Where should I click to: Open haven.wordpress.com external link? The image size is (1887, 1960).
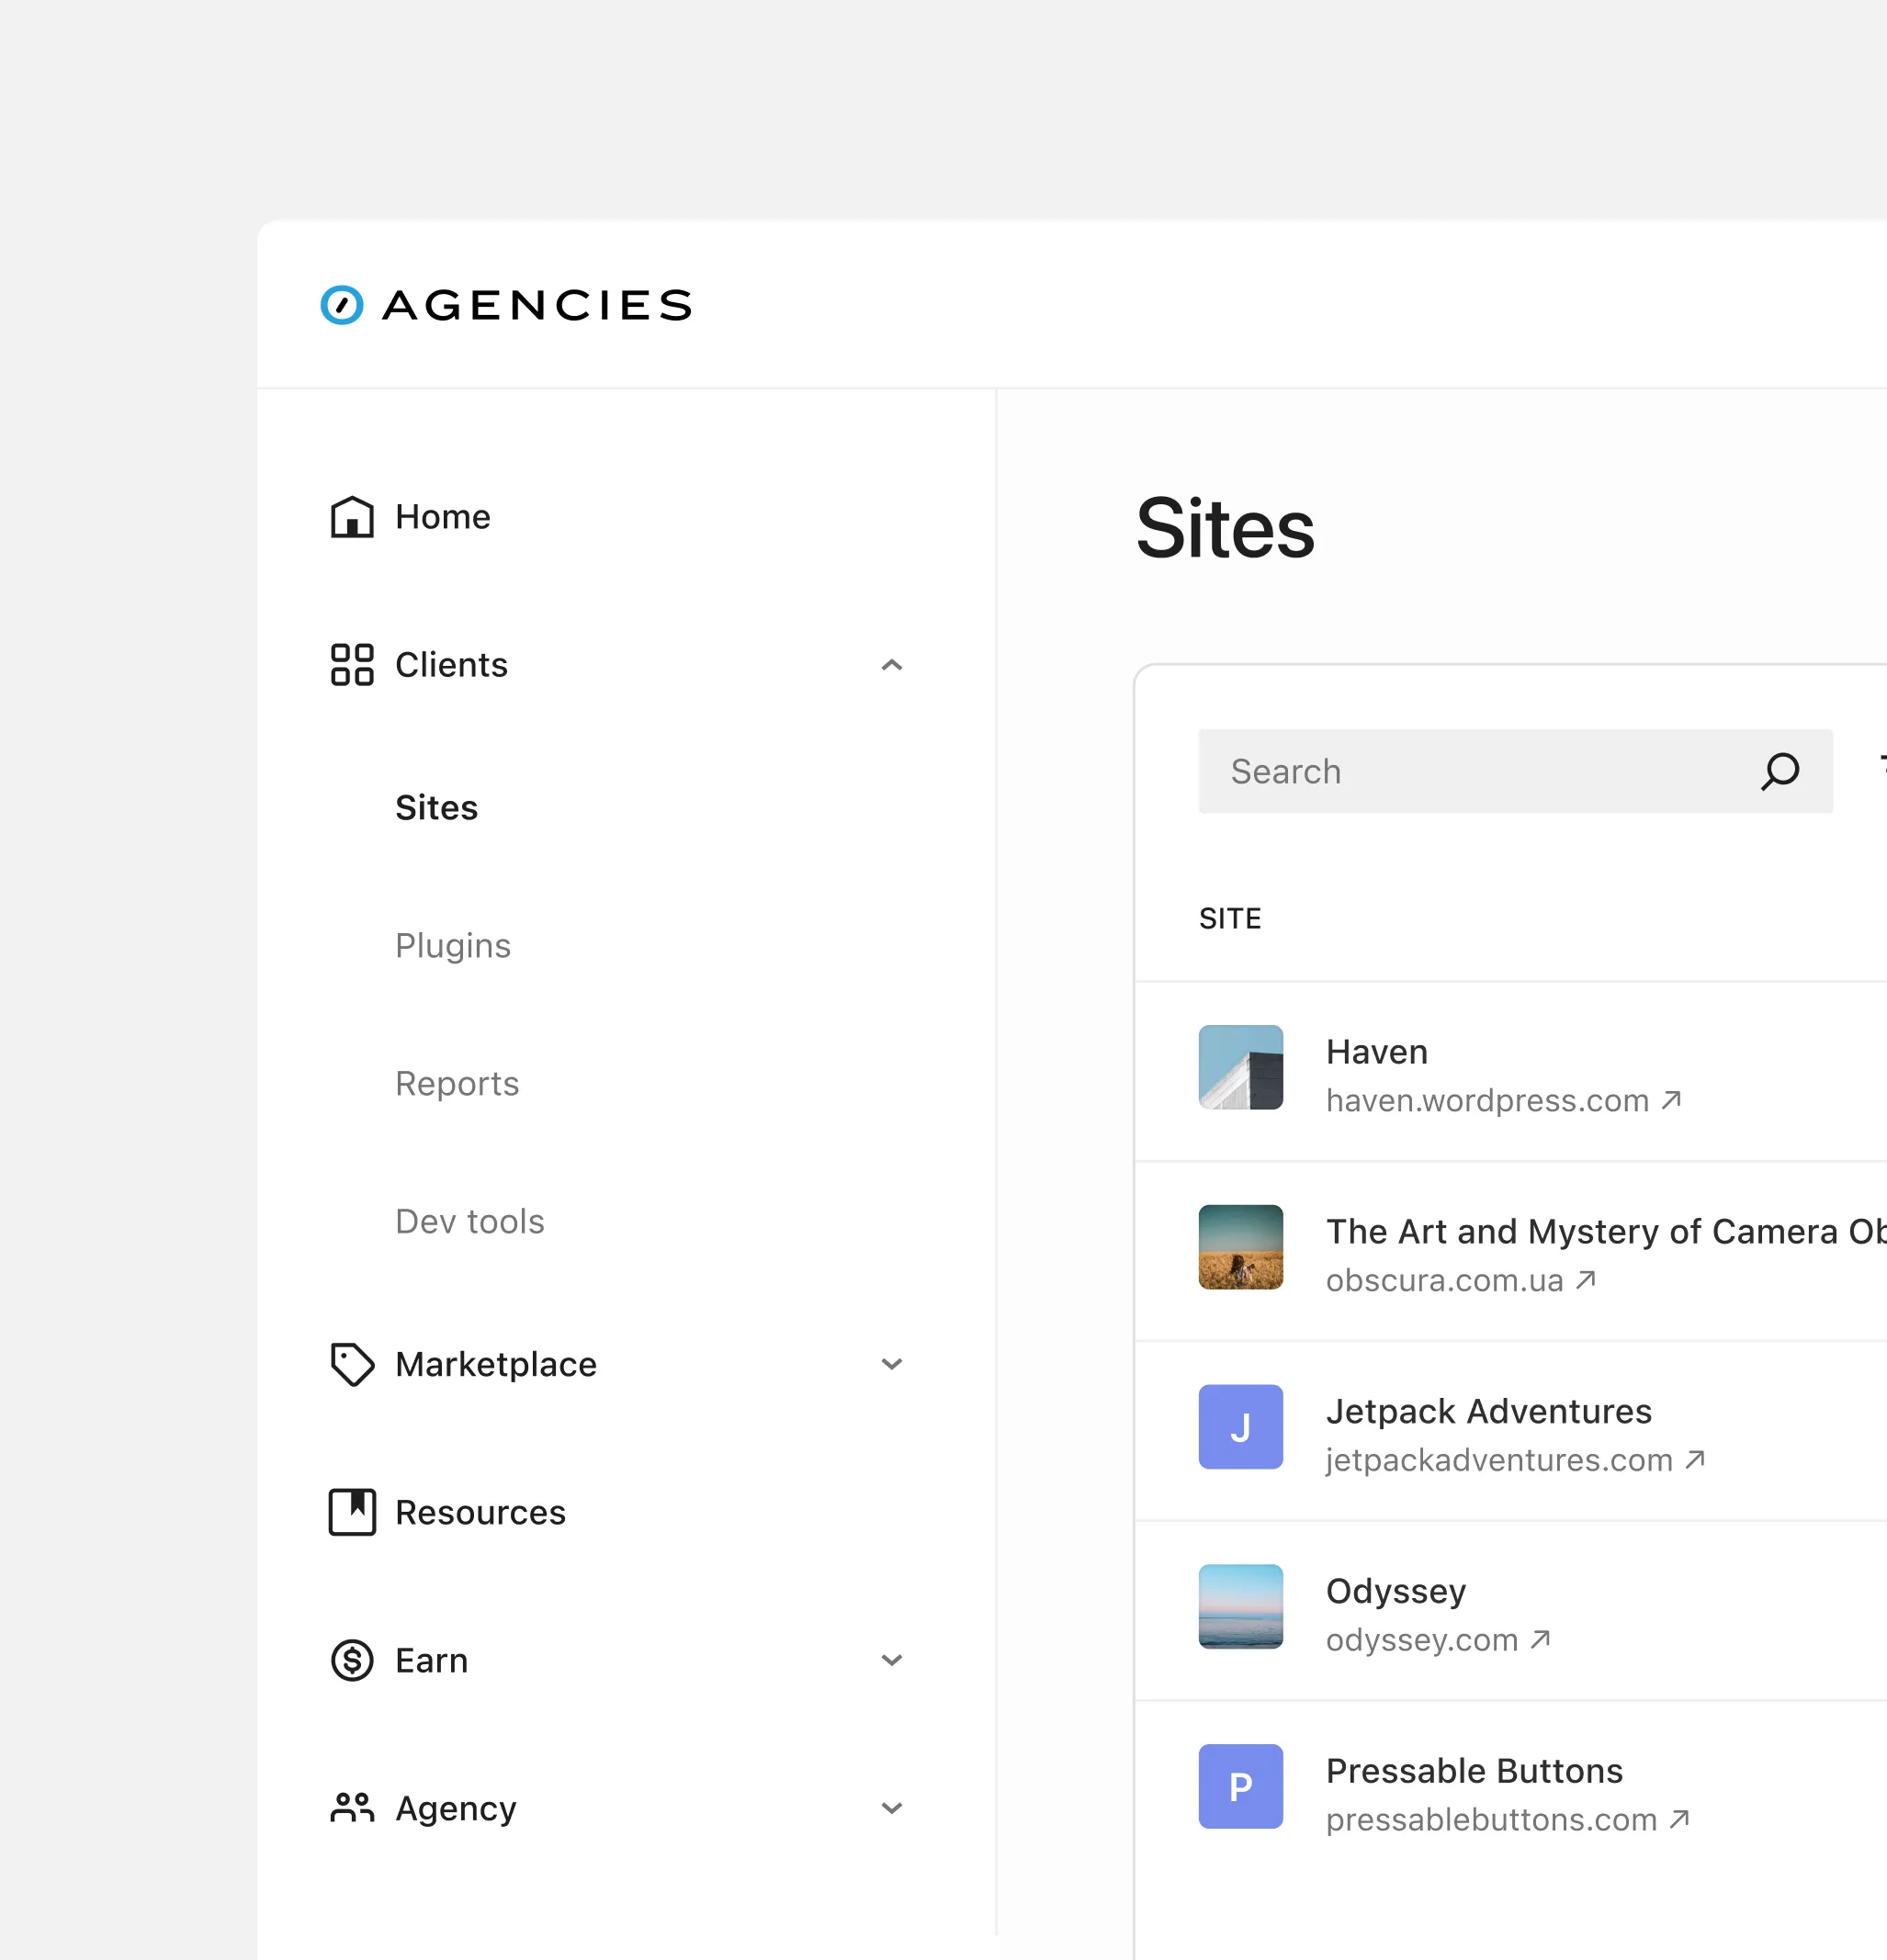[1503, 1100]
